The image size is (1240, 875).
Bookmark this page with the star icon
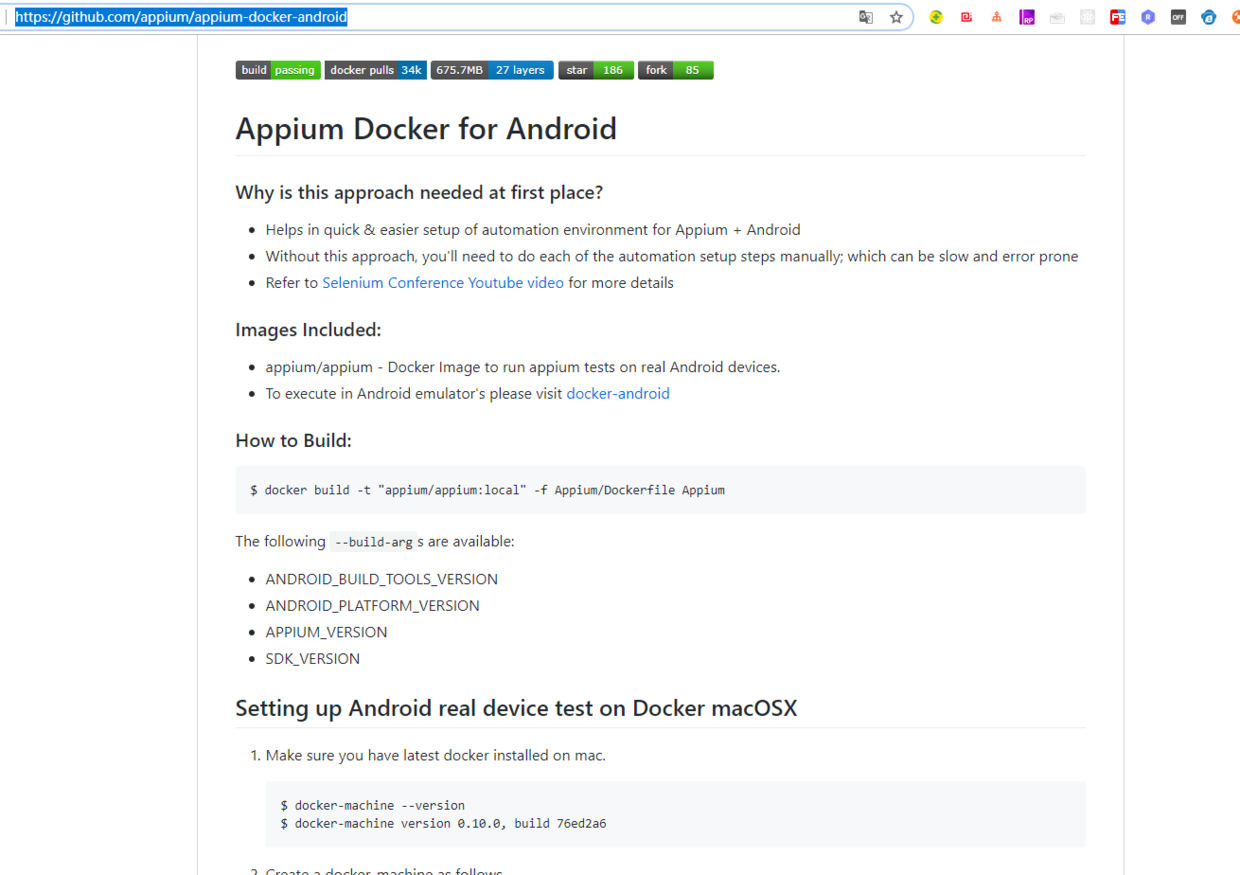point(896,17)
